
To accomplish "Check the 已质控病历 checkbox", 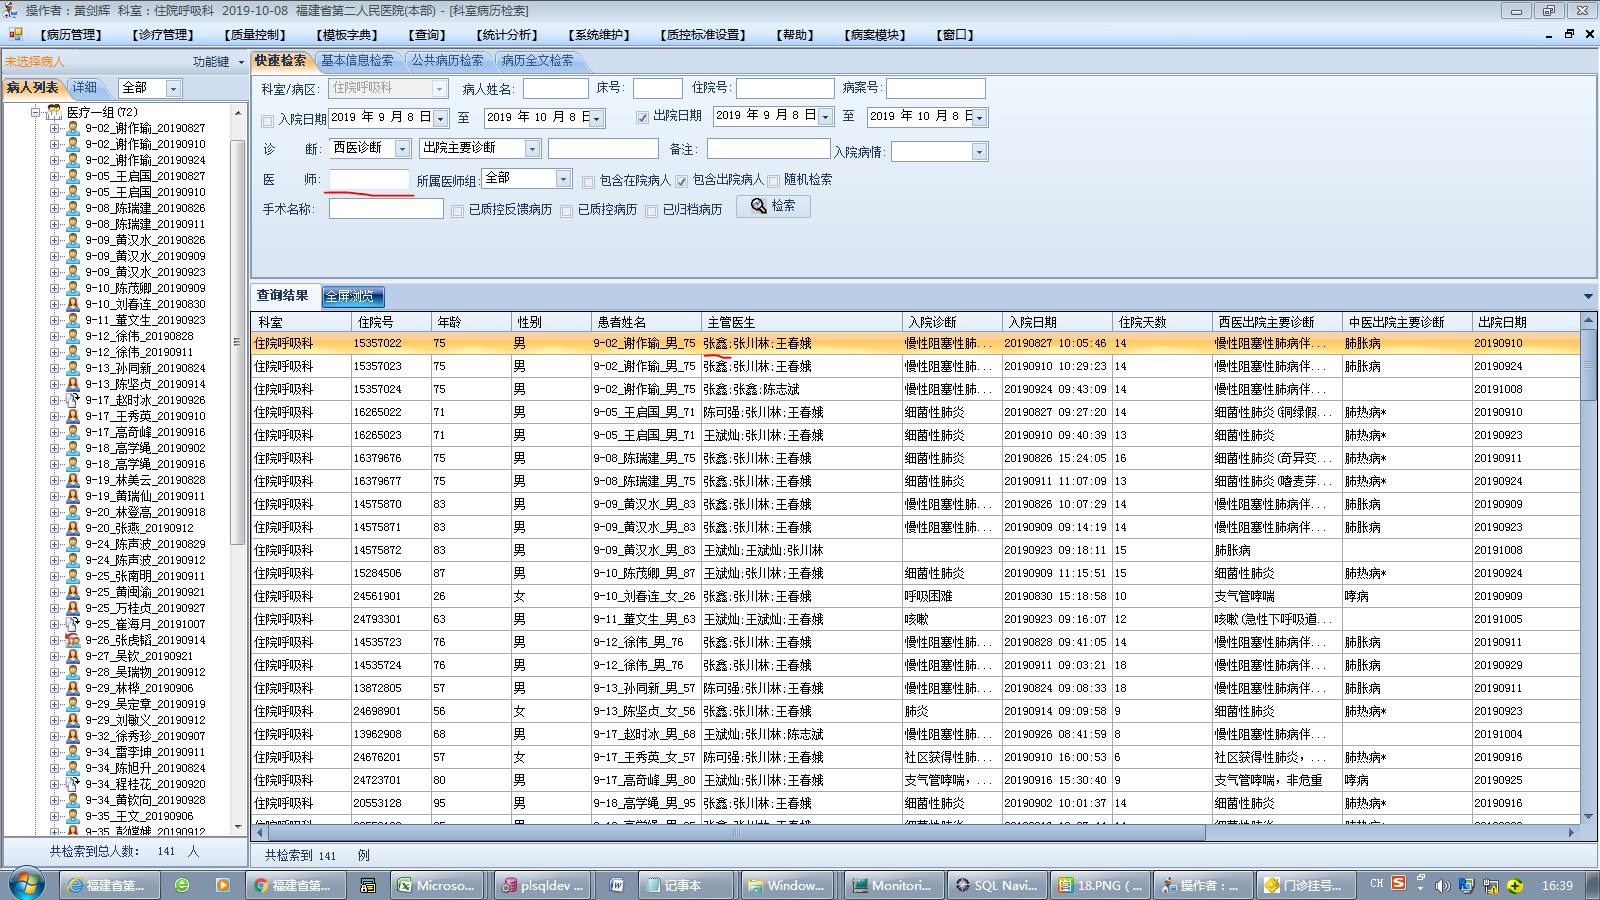I will tap(566, 211).
